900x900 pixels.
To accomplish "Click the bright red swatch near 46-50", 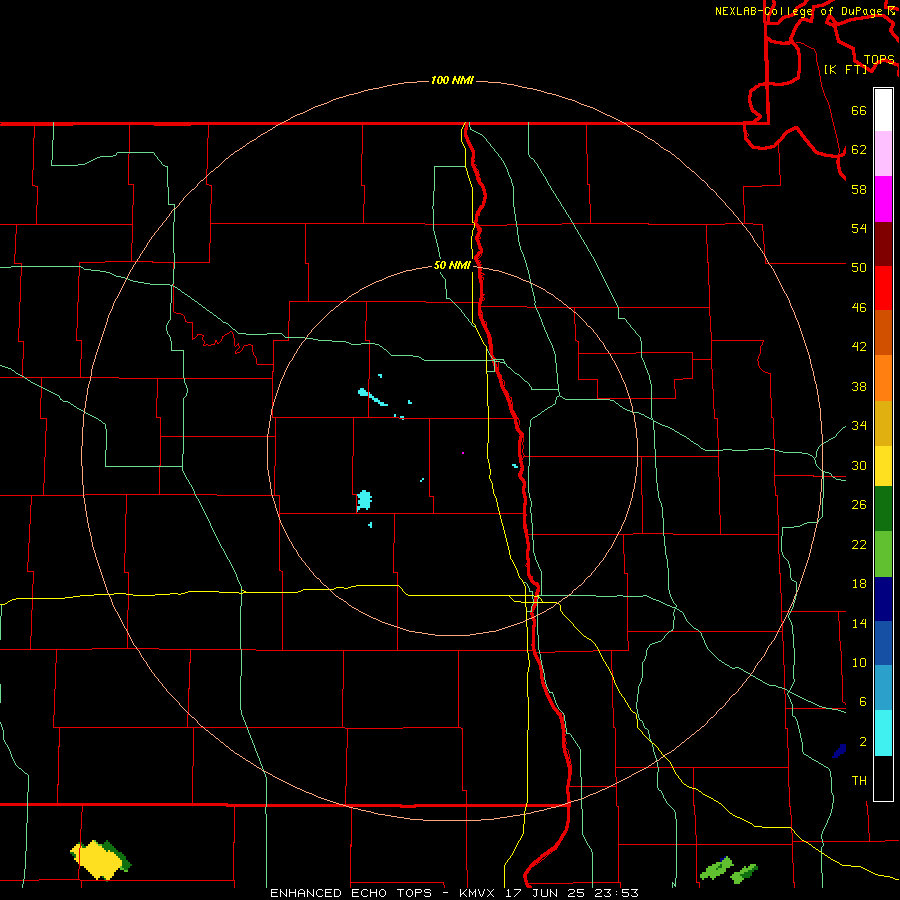I will click(883, 288).
